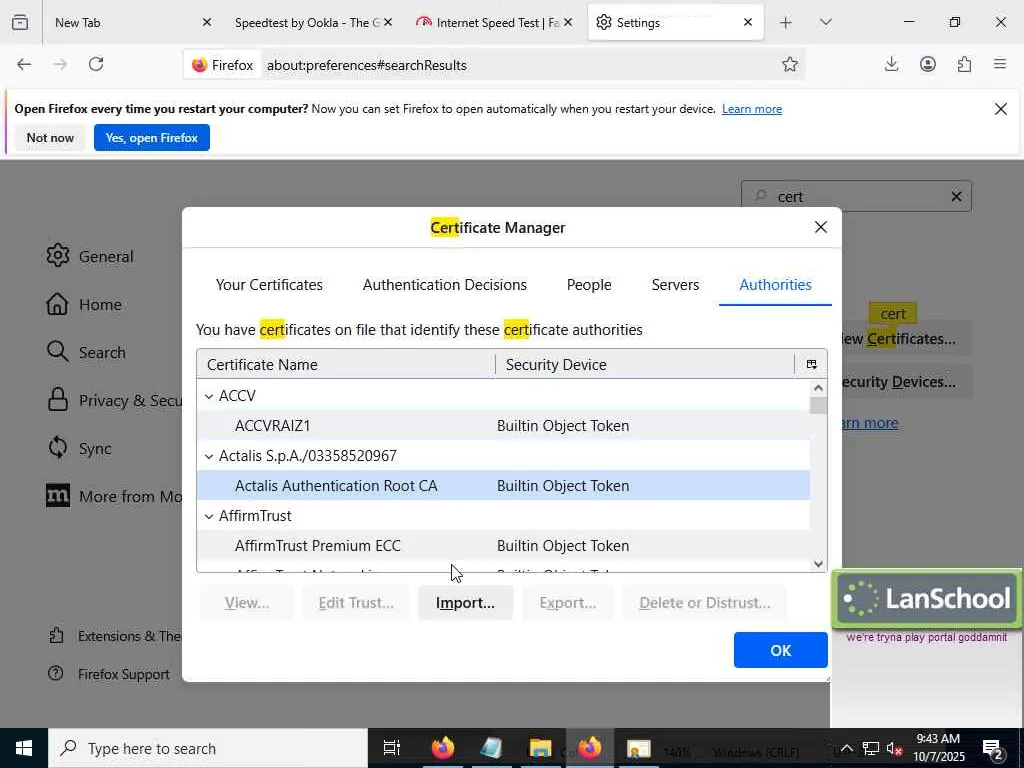Click the certificate list scroll down arrow
1024x768 pixels.
click(818, 564)
